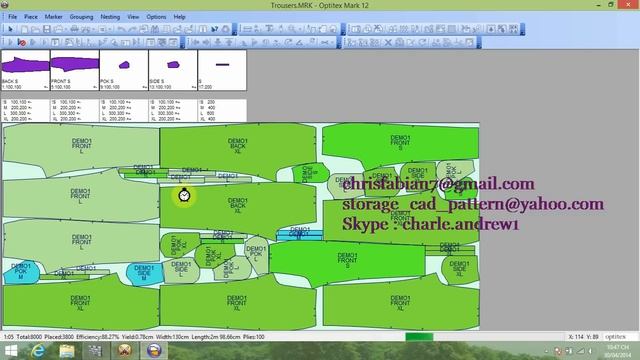
Task: Open the Marker menu
Action: click(x=53, y=17)
